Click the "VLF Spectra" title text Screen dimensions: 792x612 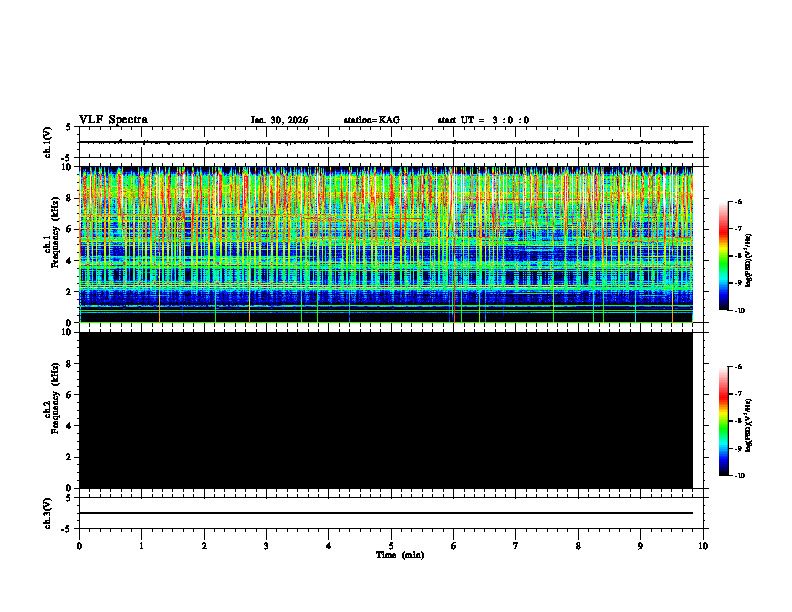click(113, 120)
